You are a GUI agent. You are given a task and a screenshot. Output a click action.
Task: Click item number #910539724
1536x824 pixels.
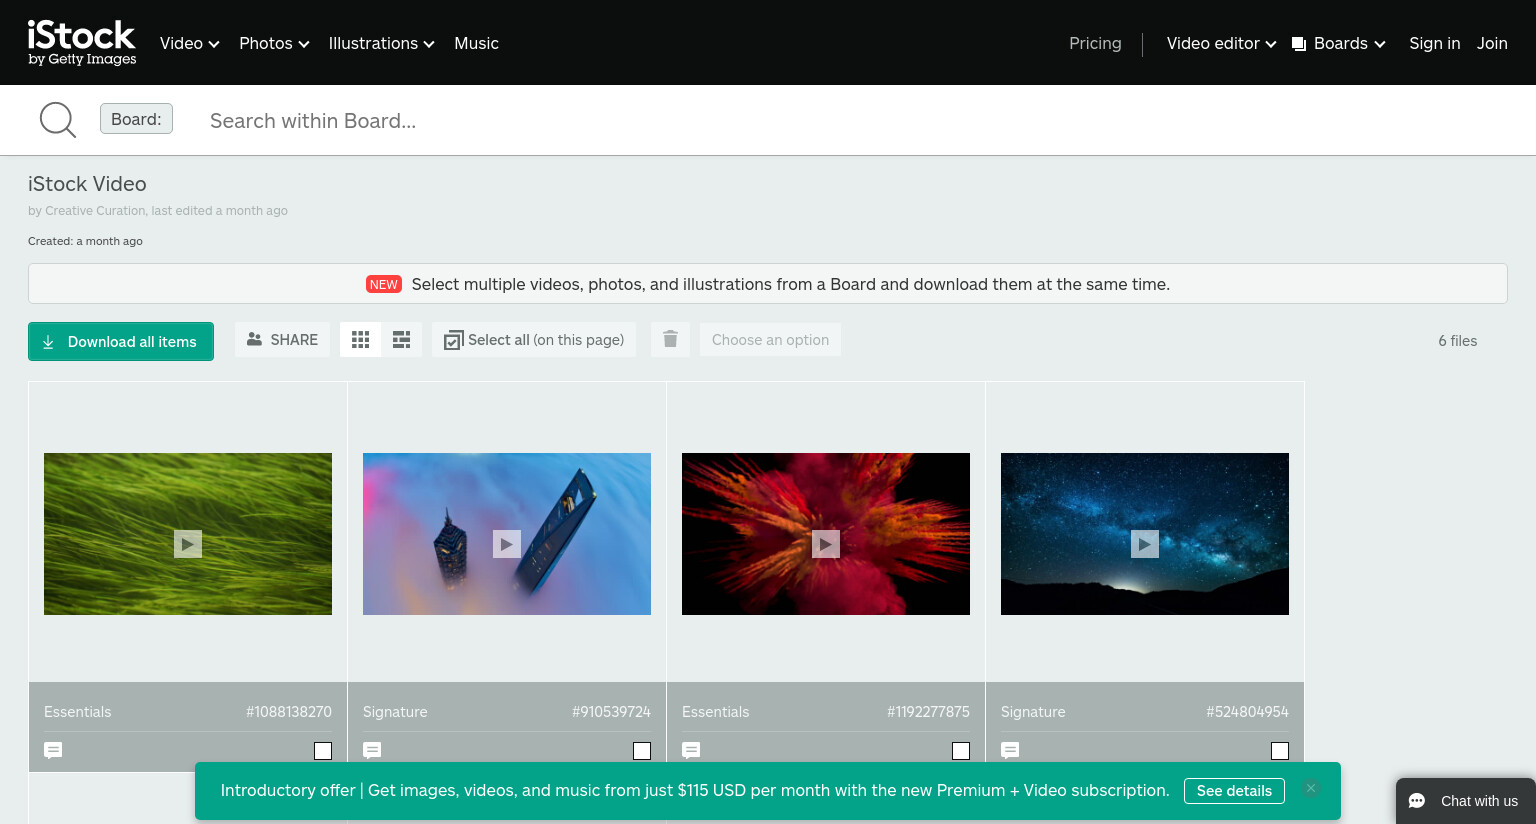tap(611, 712)
